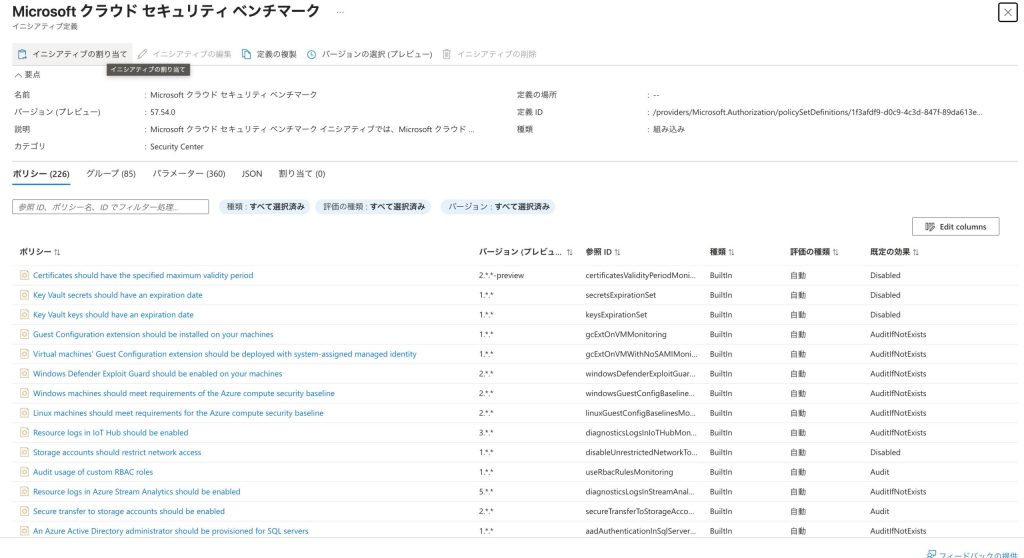
Task: Open Storage accounts should restrict network access
Action: click(117, 452)
